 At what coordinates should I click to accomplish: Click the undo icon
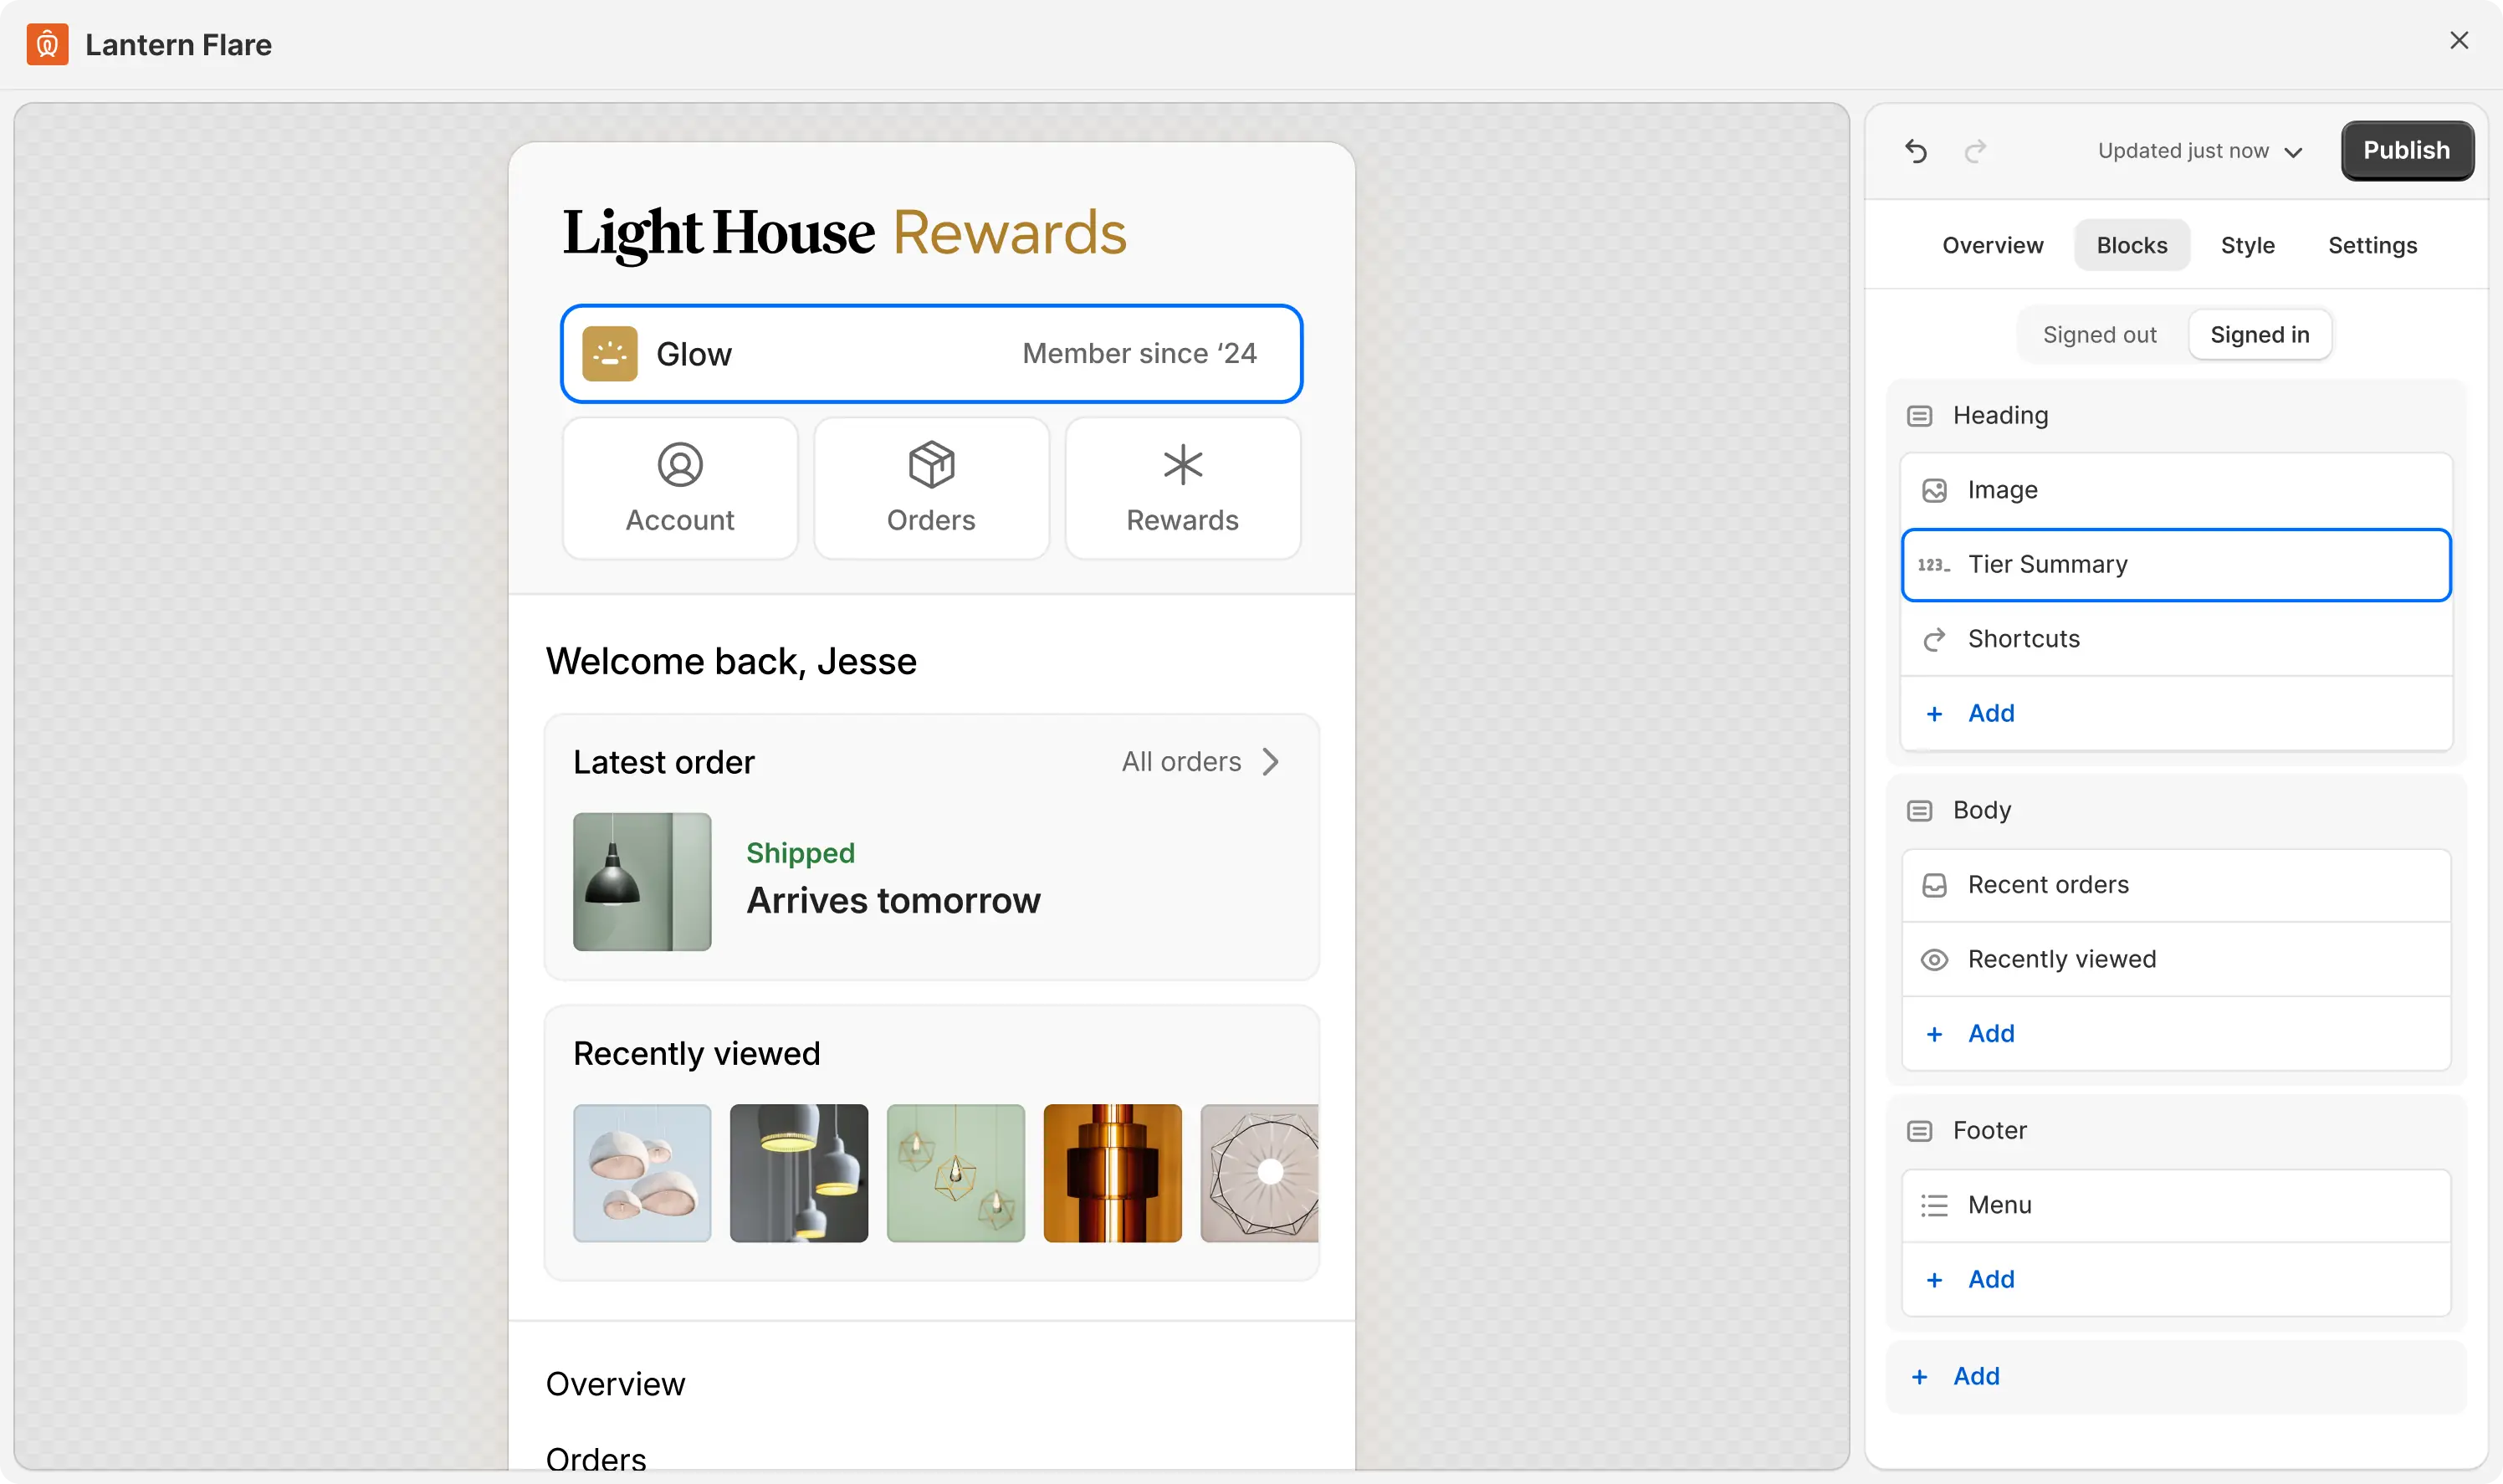pos(1915,151)
